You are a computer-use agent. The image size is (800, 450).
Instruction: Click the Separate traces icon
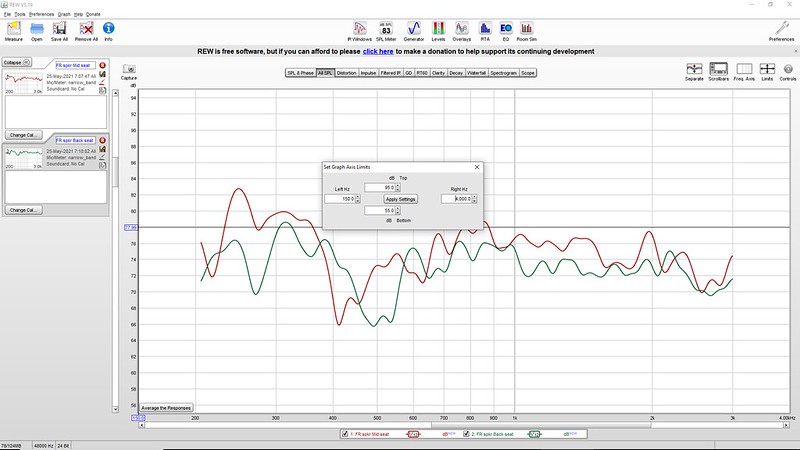tap(694, 71)
